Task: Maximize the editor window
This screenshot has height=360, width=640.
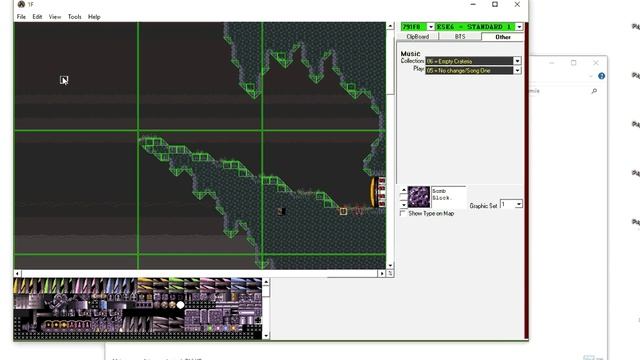Action: pos(495,4)
